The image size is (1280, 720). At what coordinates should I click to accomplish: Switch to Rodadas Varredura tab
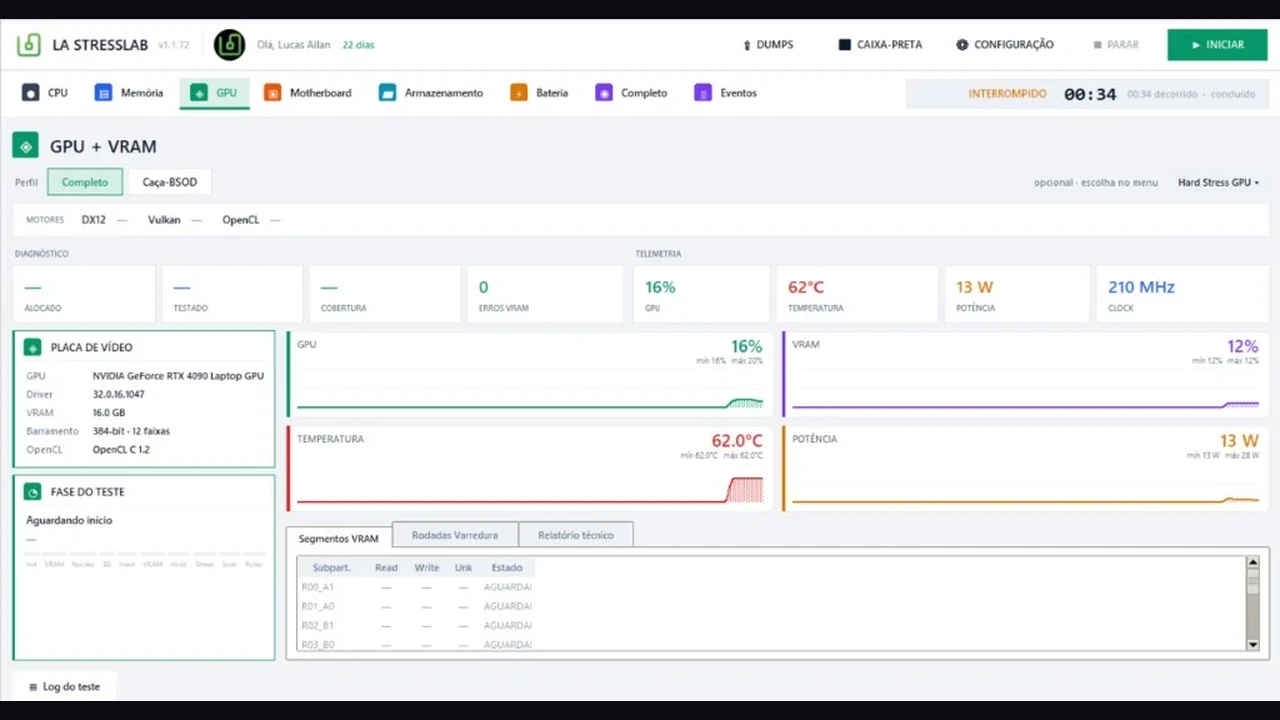click(455, 535)
